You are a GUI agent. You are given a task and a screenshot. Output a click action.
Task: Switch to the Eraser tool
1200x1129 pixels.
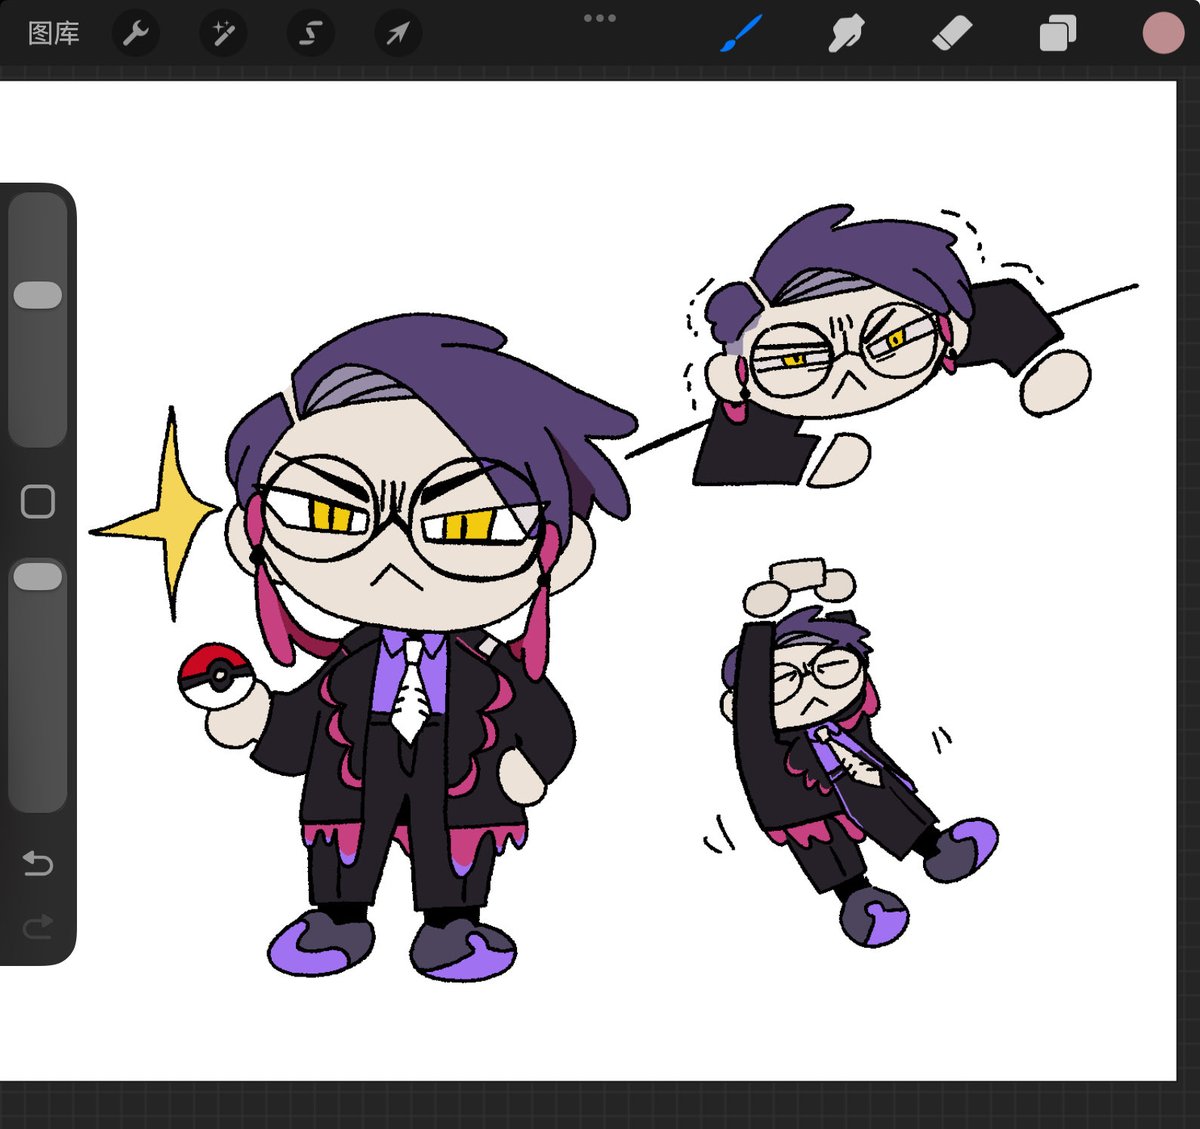952,32
